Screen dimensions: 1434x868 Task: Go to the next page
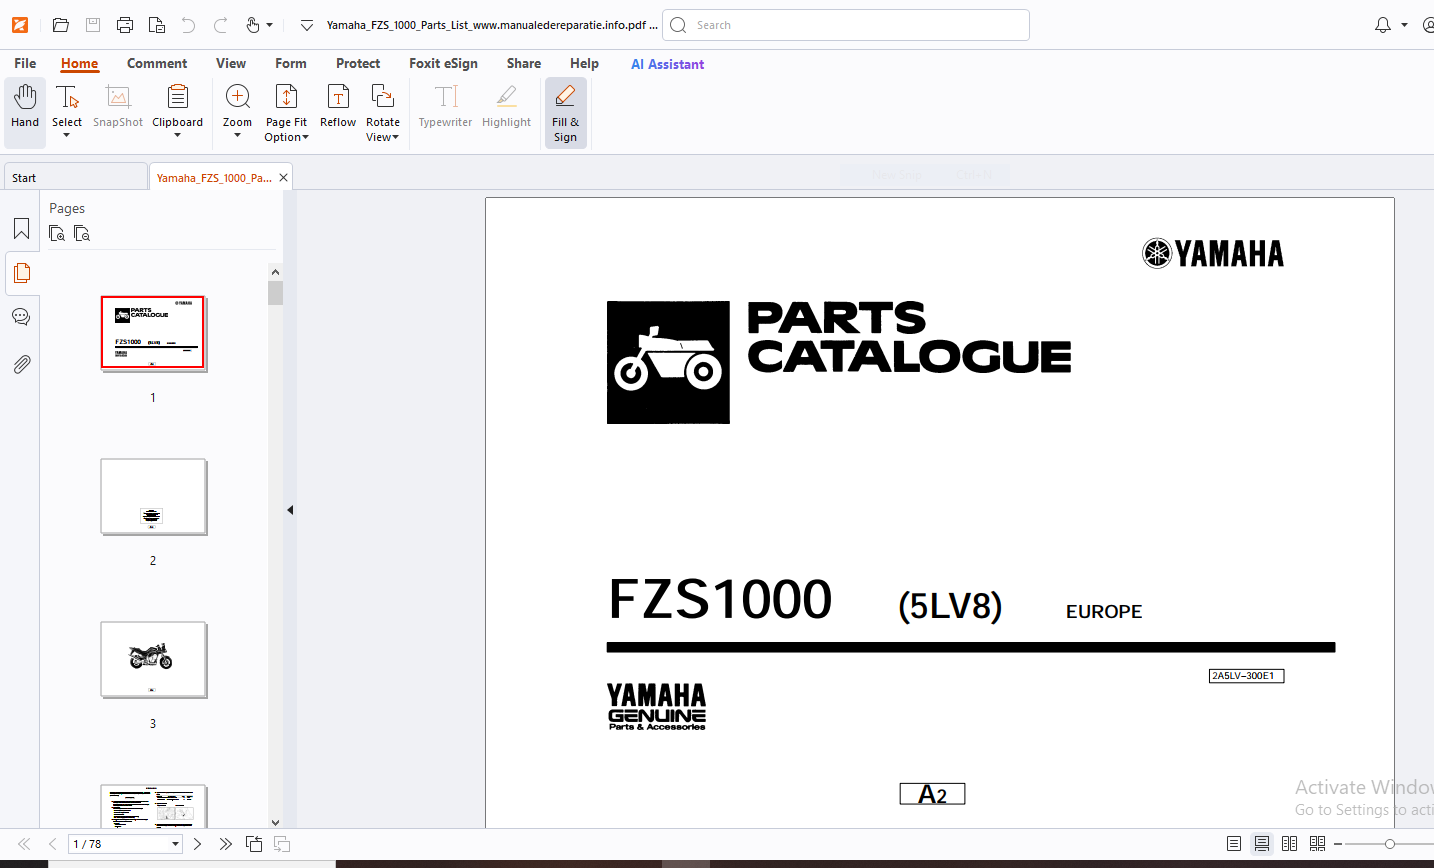[x=197, y=844]
